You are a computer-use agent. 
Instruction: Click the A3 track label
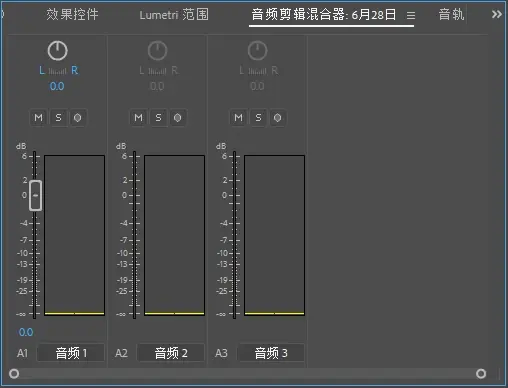point(221,353)
